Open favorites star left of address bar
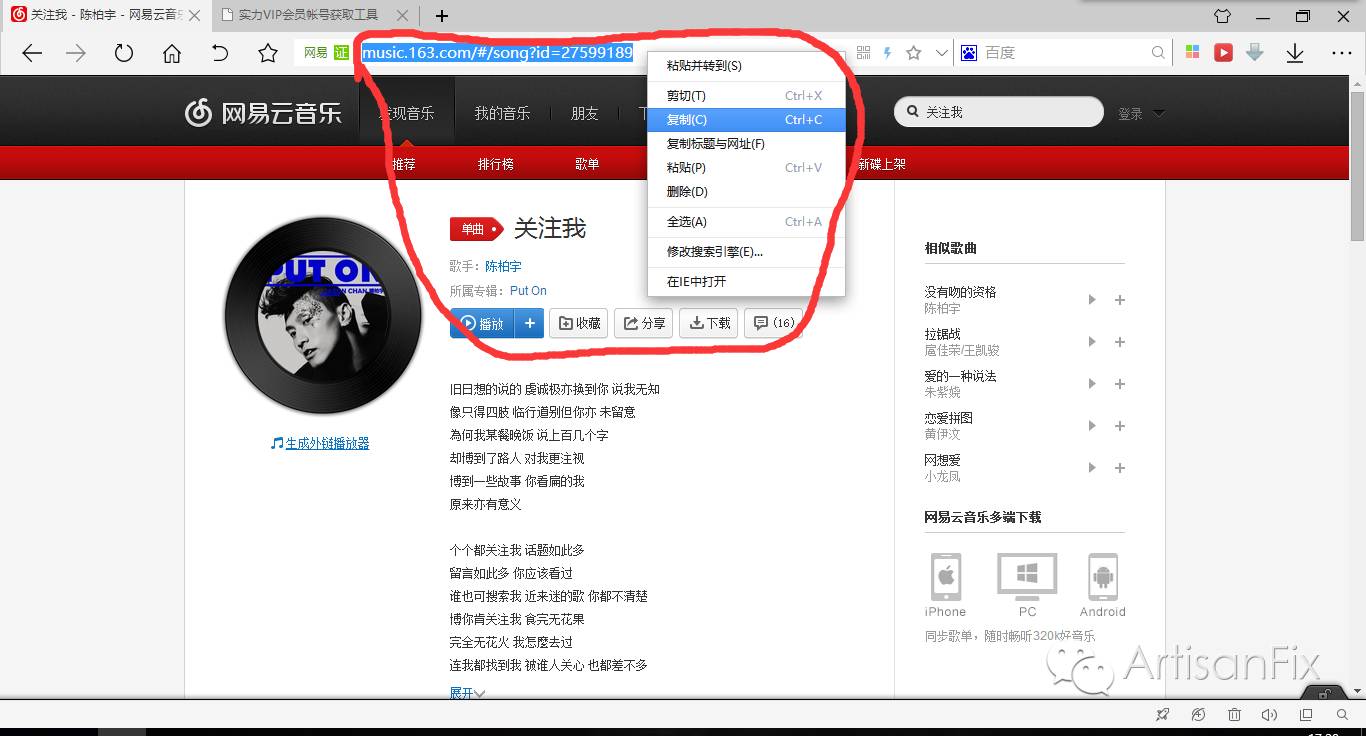This screenshot has height=736, width=1366. [x=268, y=54]
